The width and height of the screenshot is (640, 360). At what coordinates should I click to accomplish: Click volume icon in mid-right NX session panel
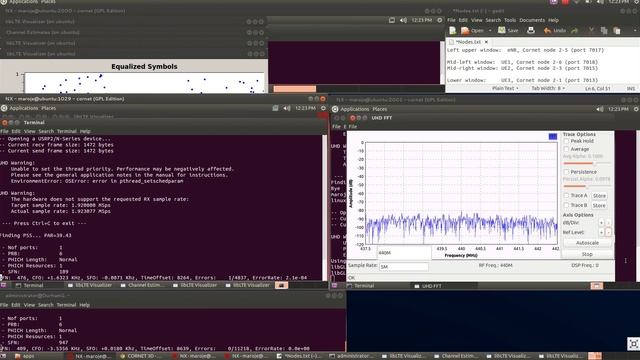[x=600, y=109]
